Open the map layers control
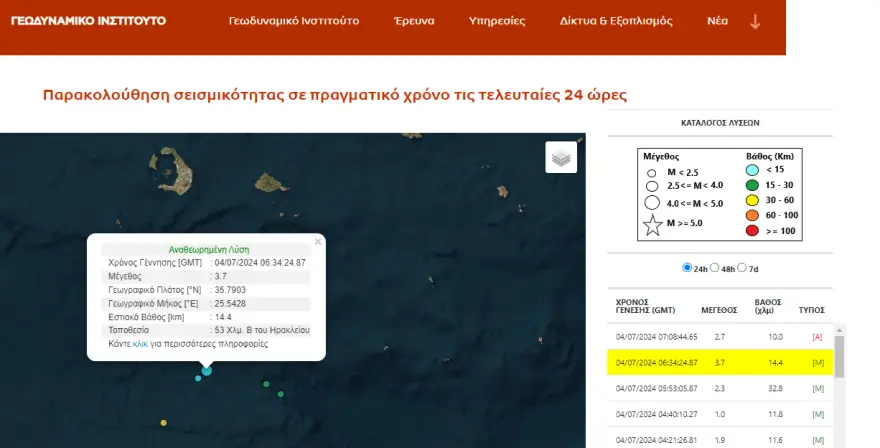 (x=561, y=158)
